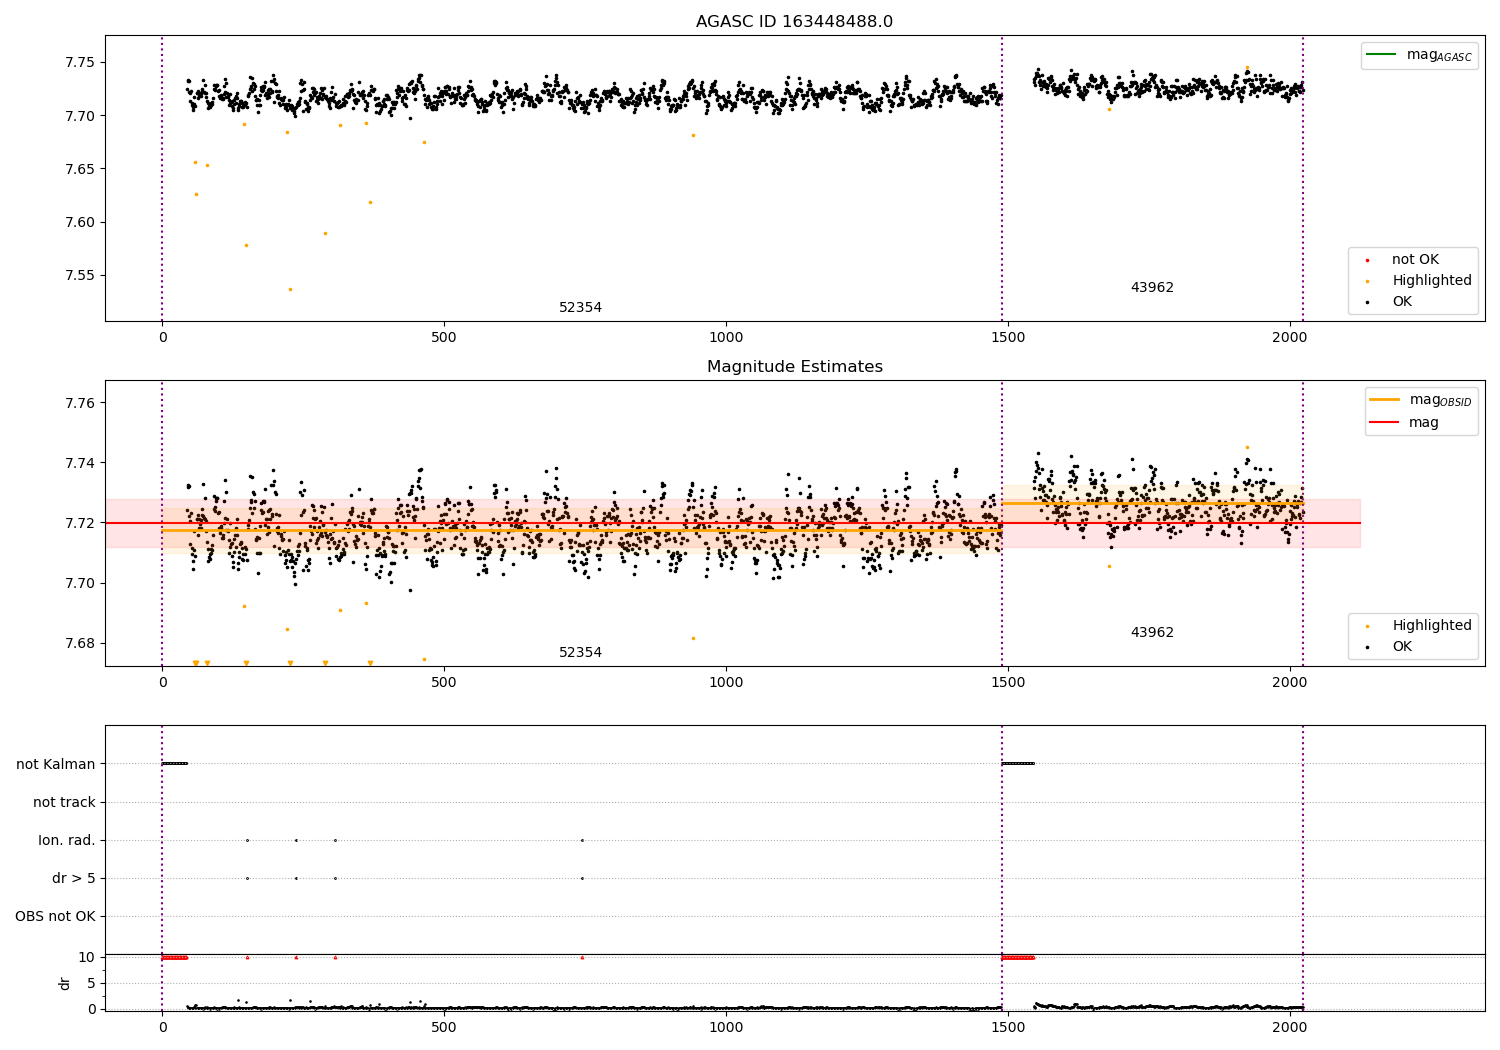
Task: Click the 7.74 tick on middle plot
Action: [79, 463]
